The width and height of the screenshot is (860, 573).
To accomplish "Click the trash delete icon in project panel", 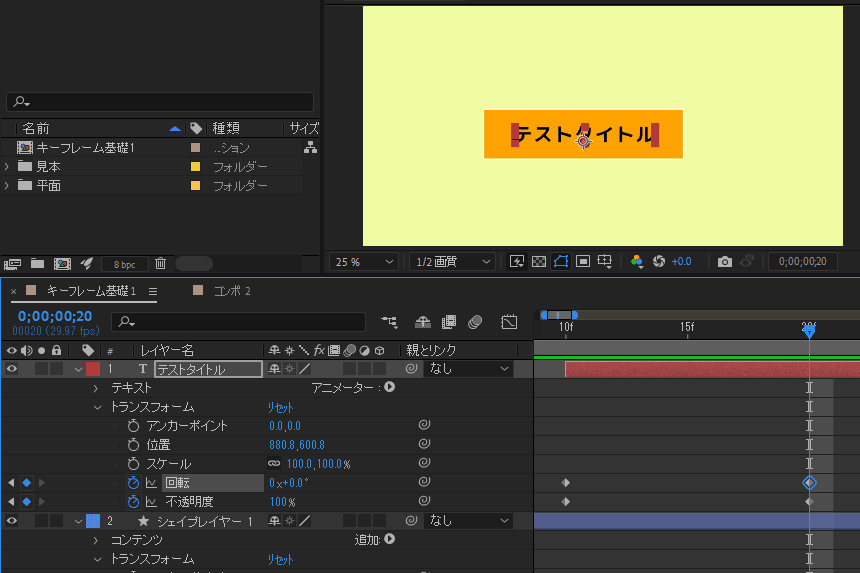I will [x=160, y=264].
